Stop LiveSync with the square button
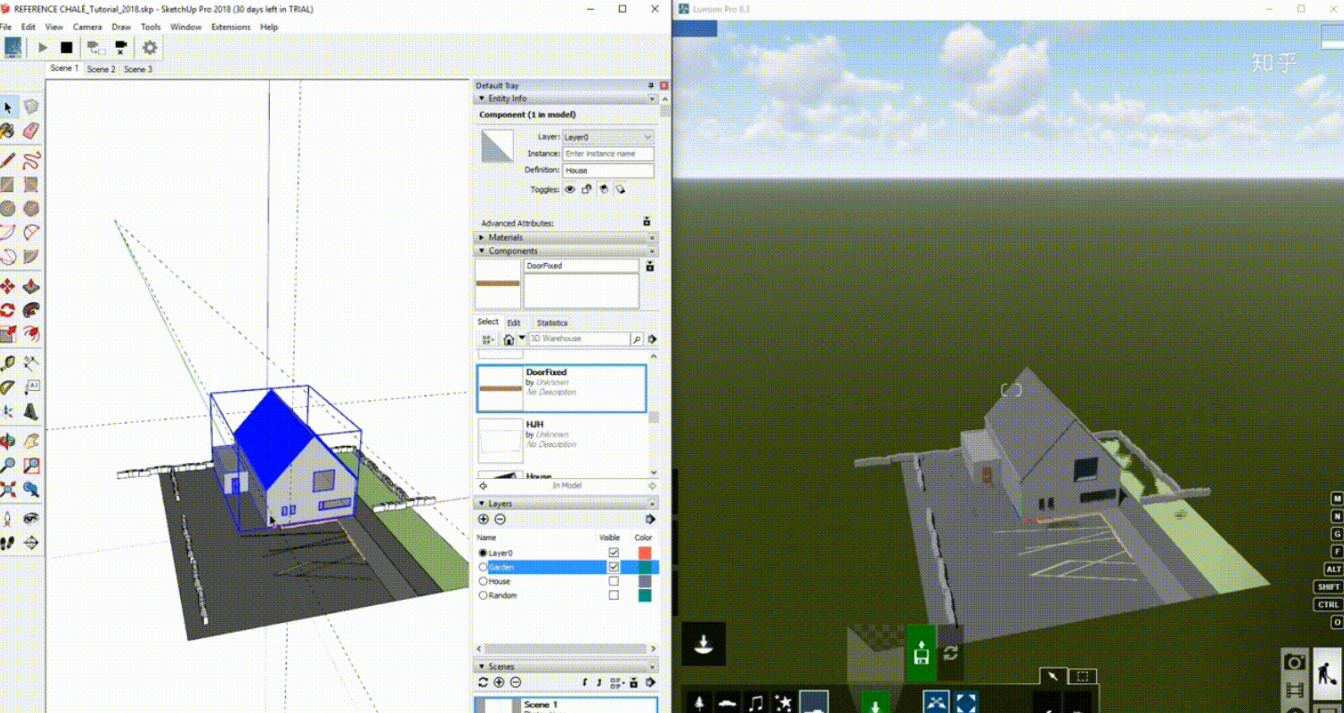Image resolution: width=1344 pixels, height=713 pixels. 67,47
